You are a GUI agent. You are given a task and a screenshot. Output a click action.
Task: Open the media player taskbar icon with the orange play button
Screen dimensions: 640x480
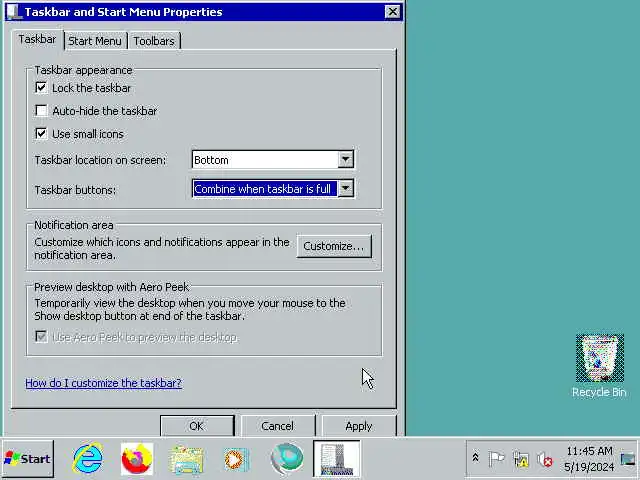(x=236, y=460)
